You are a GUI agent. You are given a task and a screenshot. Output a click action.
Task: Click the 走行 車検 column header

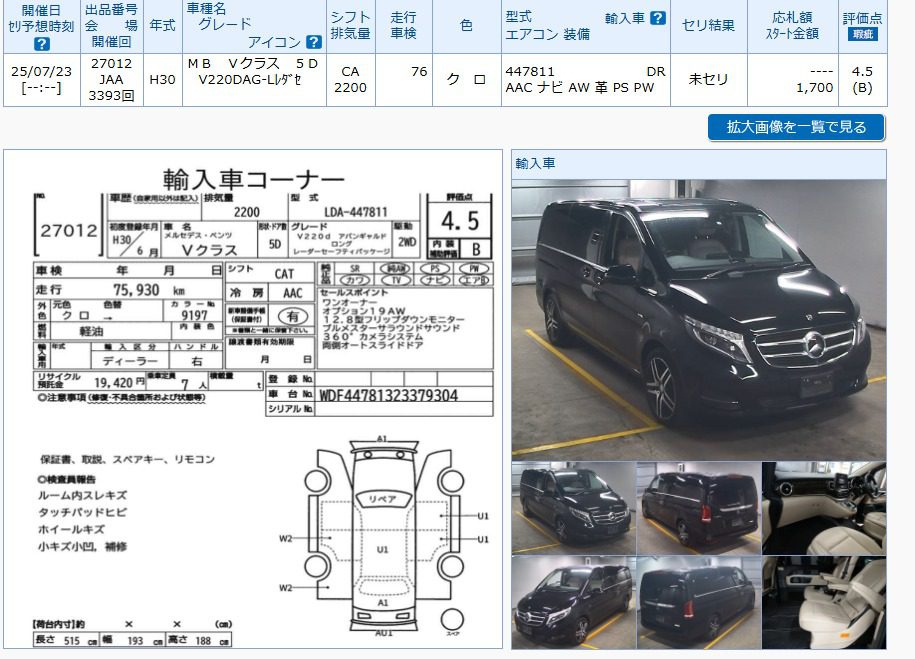404,26
